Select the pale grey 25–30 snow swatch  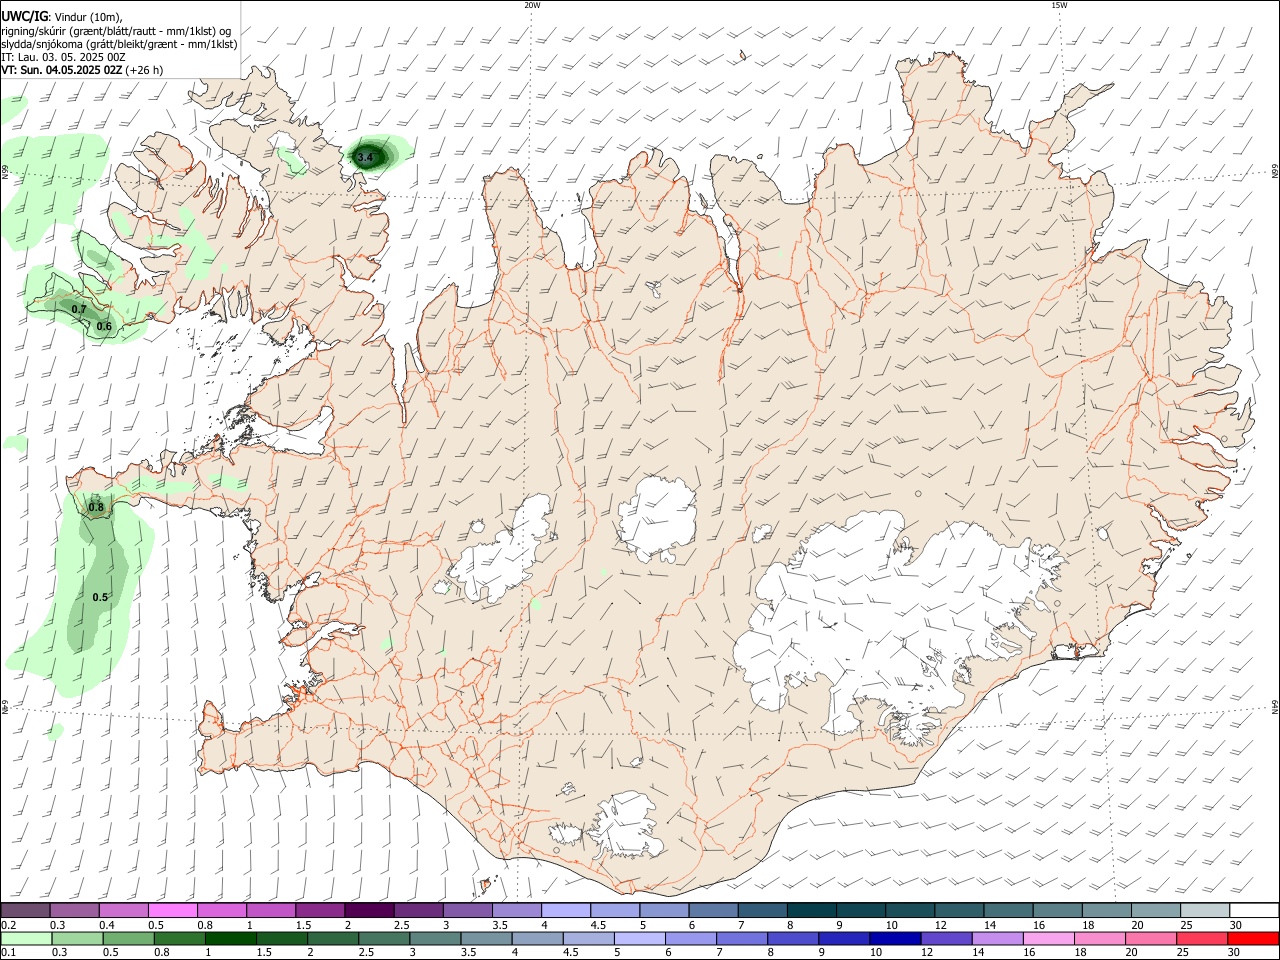click(1204, 910)
